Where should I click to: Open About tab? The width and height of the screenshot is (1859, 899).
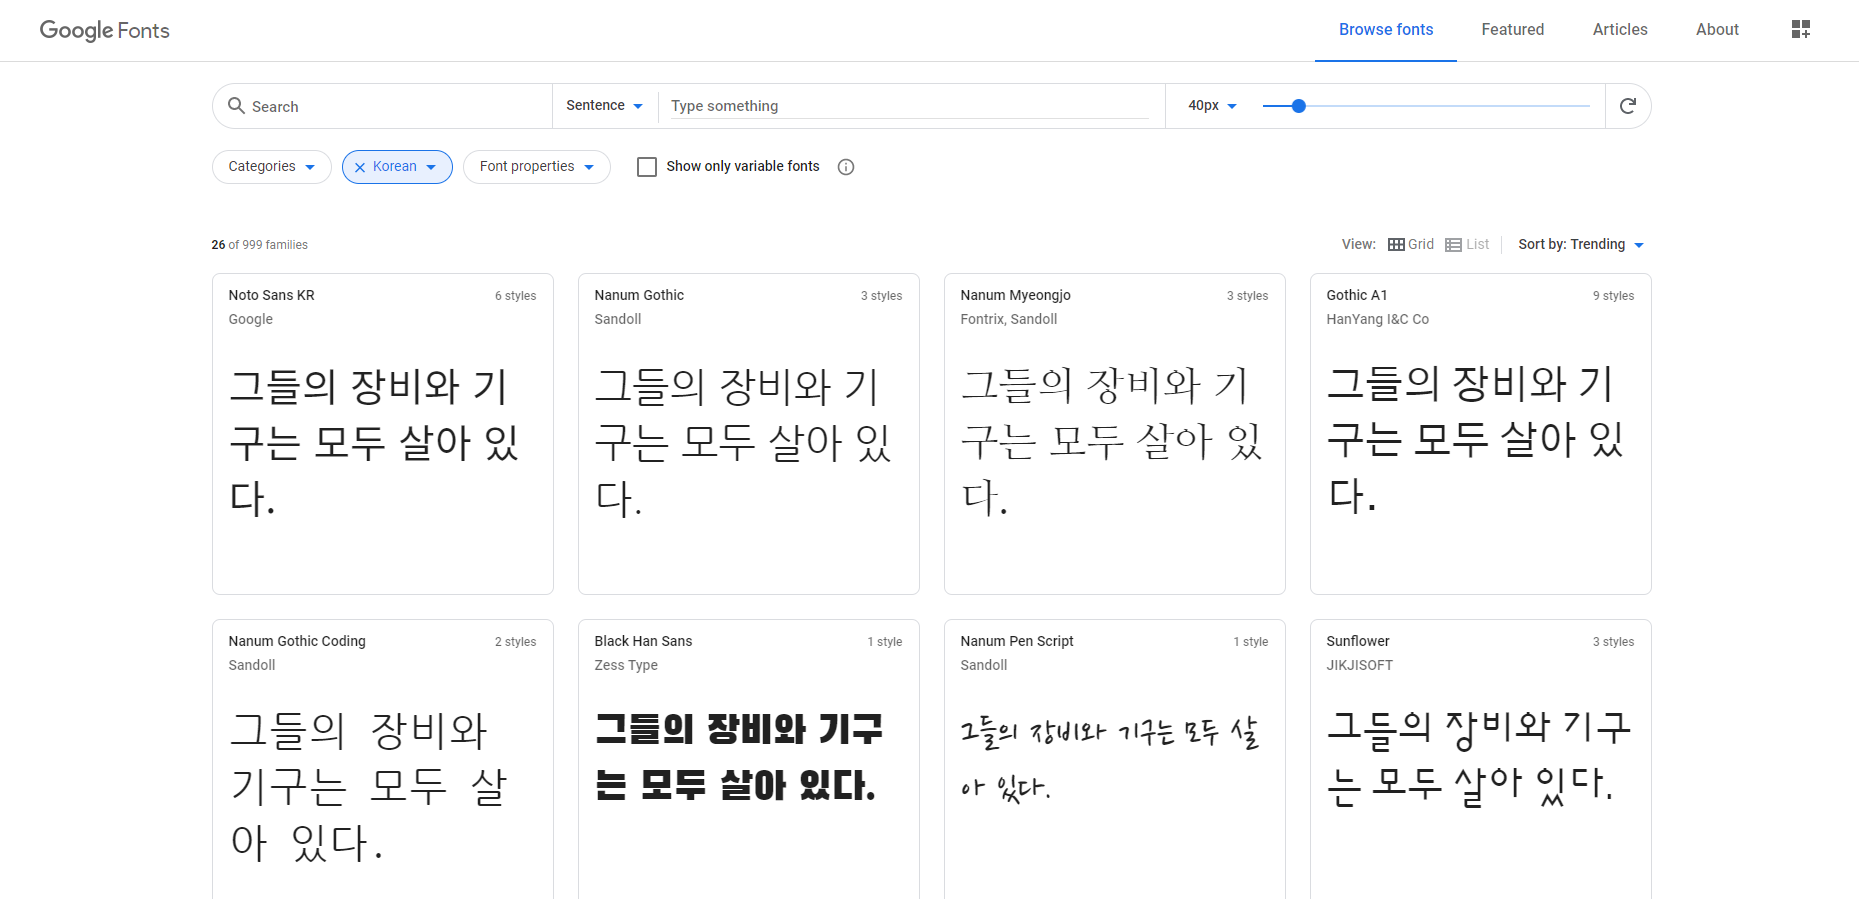[x=1717, y=30]
